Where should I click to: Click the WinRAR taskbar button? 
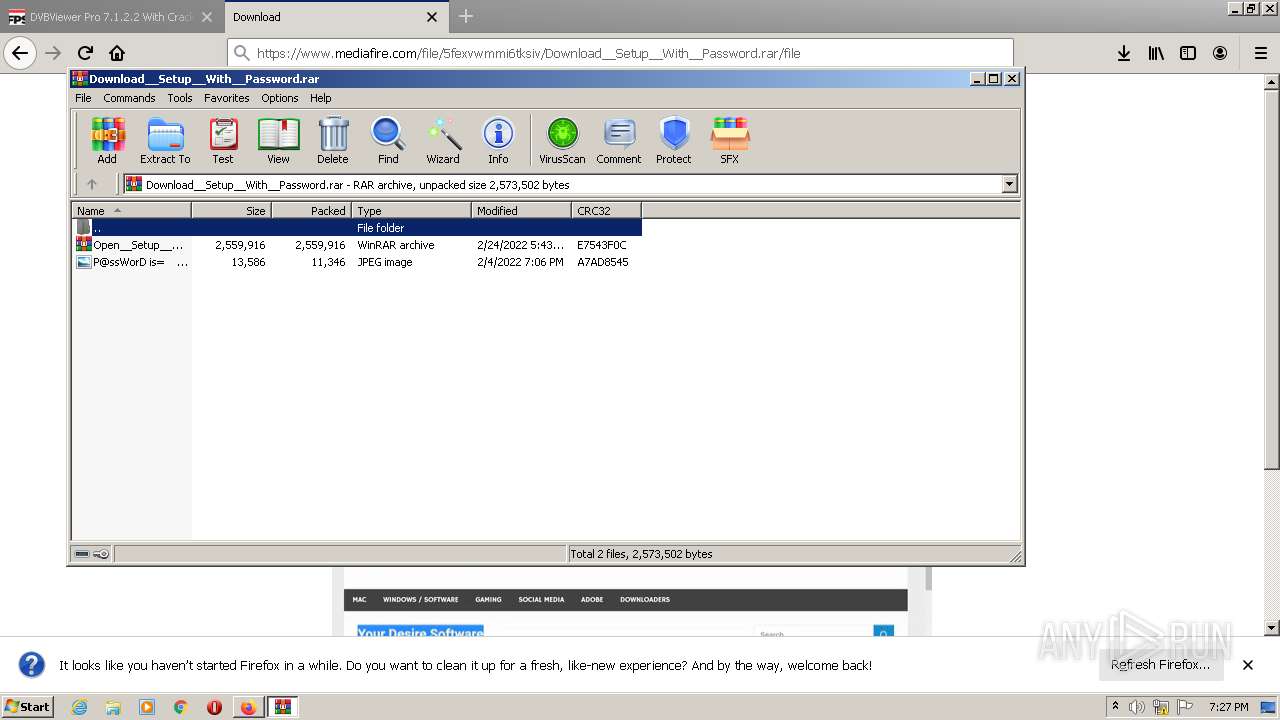click(x=283, y=707)
